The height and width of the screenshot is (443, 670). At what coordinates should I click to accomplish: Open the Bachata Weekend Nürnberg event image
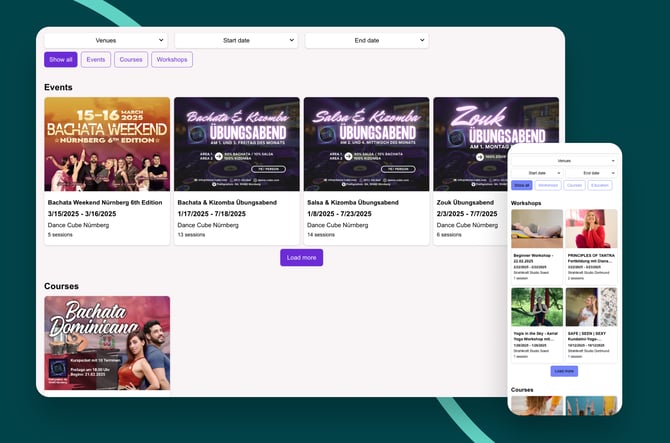107,144
